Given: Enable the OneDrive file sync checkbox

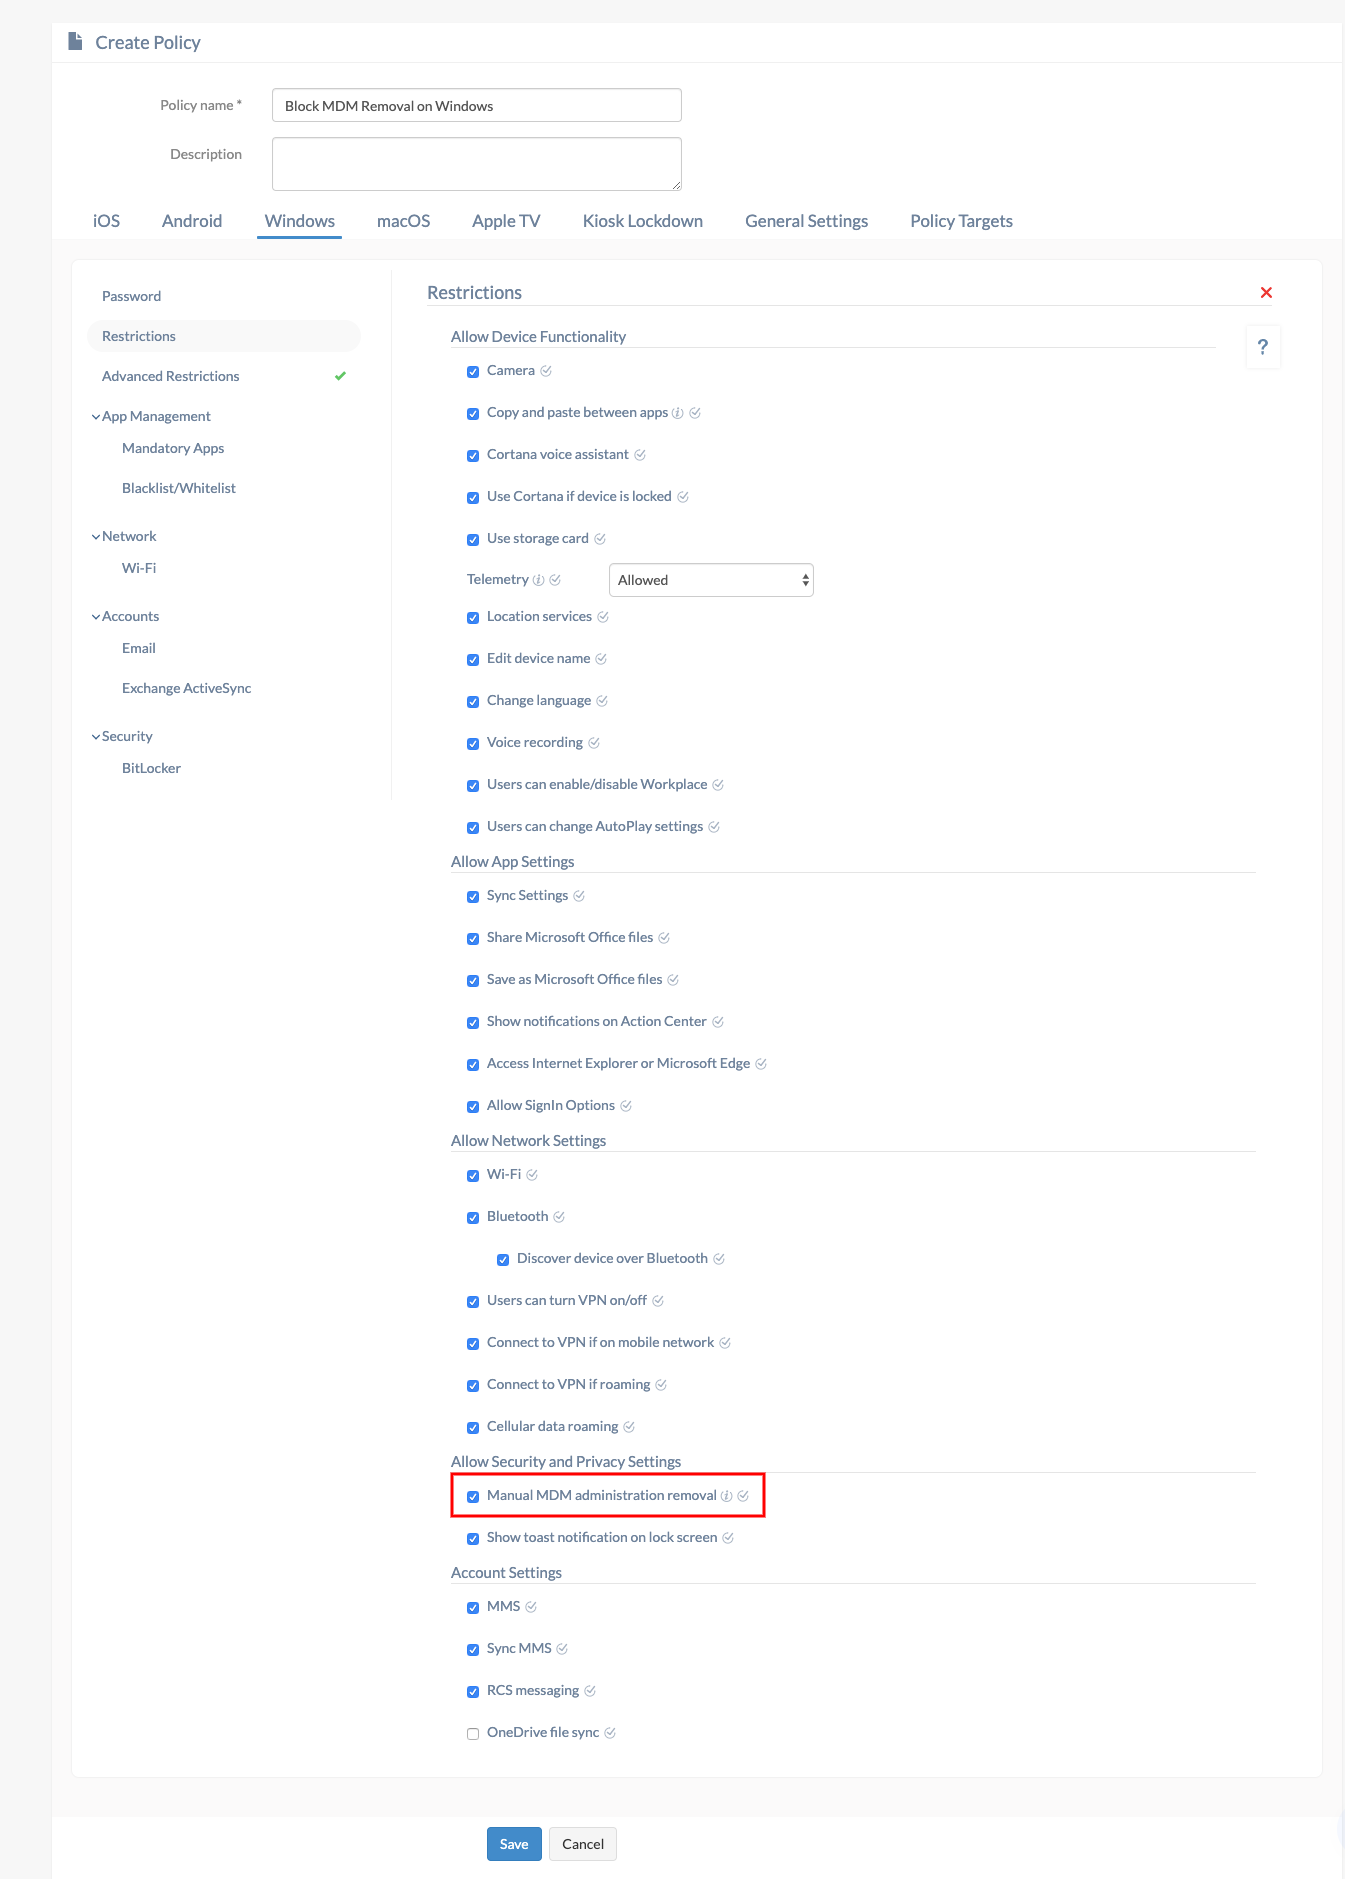Looking at the screenshot, I should pos(473,1734).
